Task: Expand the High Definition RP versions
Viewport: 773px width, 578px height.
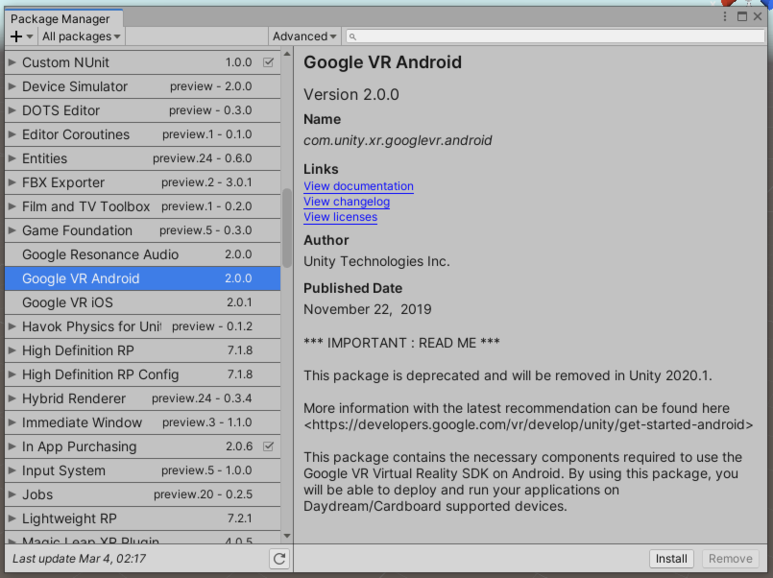Action: pos(12,350)
